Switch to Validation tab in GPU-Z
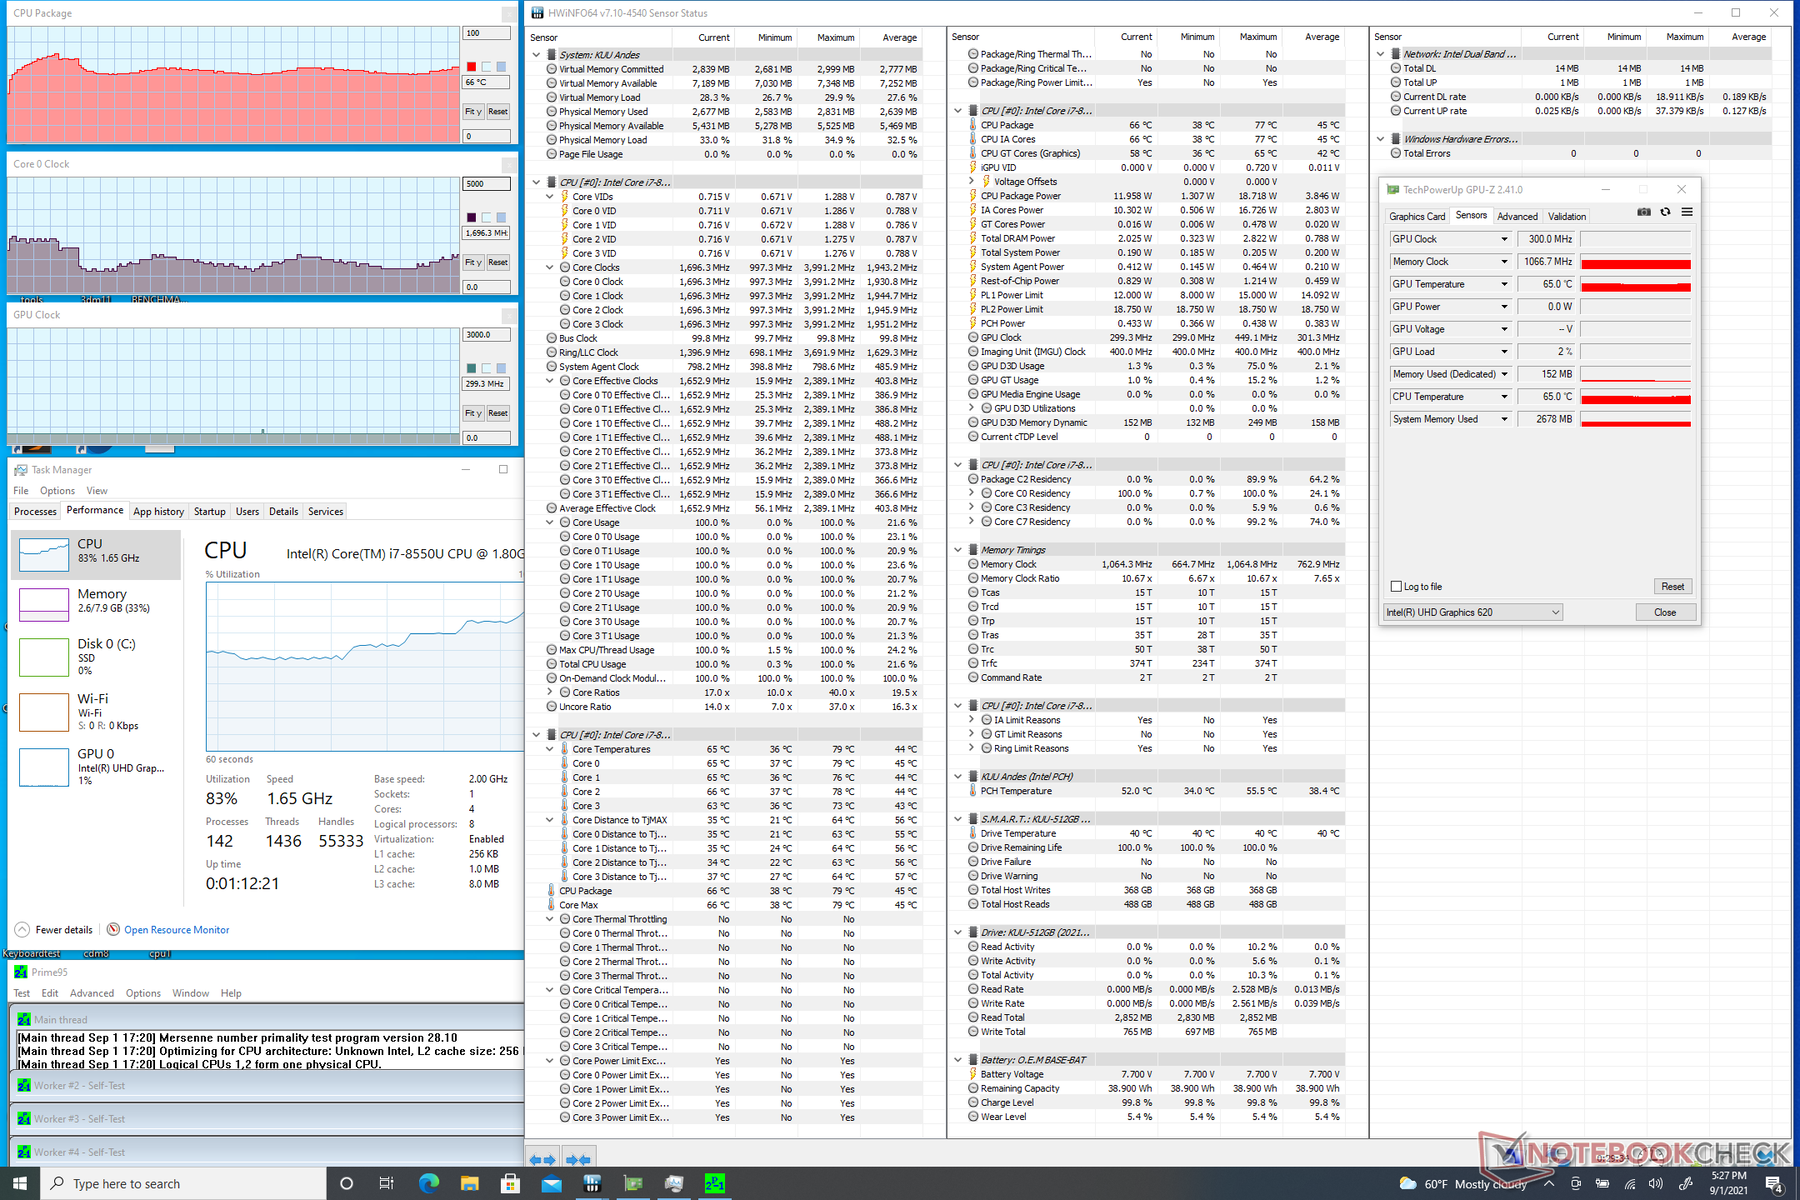 1567,216
